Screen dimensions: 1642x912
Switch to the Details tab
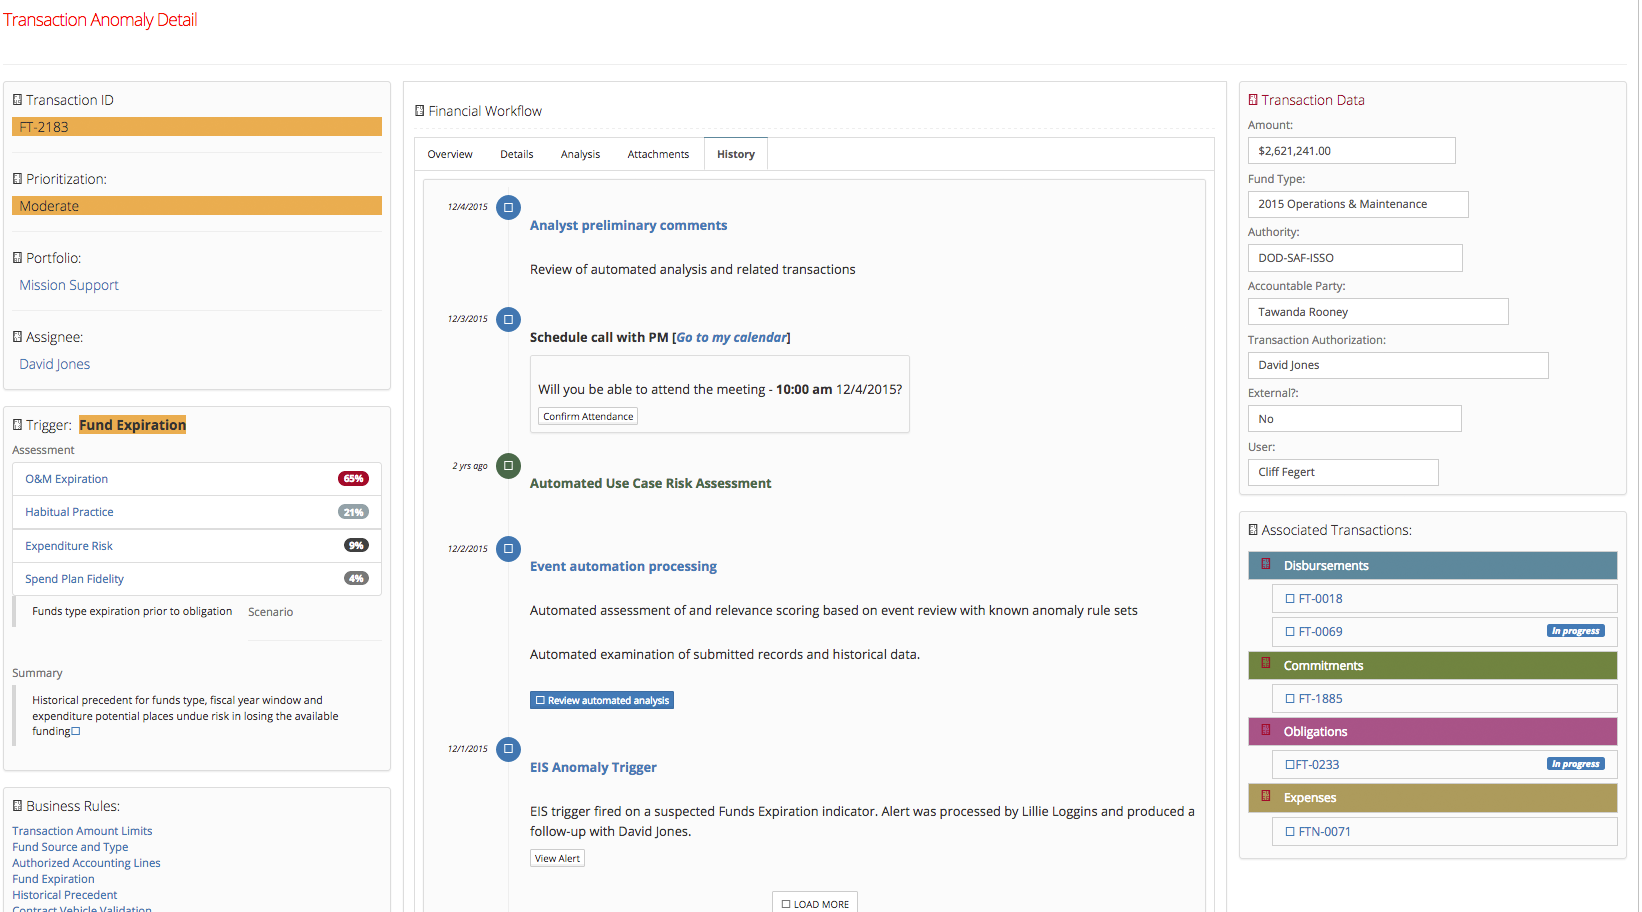517,154
